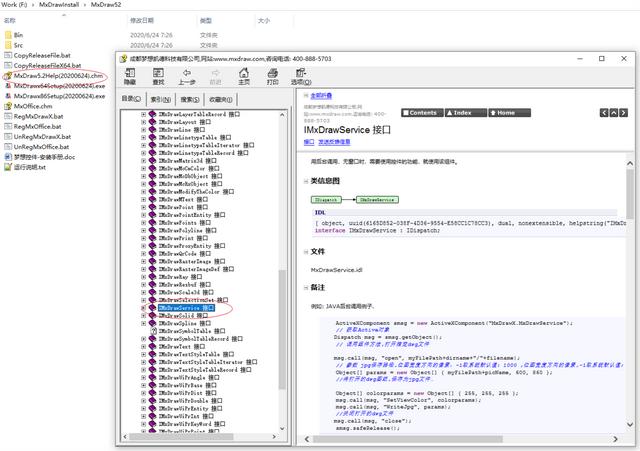Select the IMxDrawPoint 接口 tree item
The image size is (640, 451).
click(183, 207)
